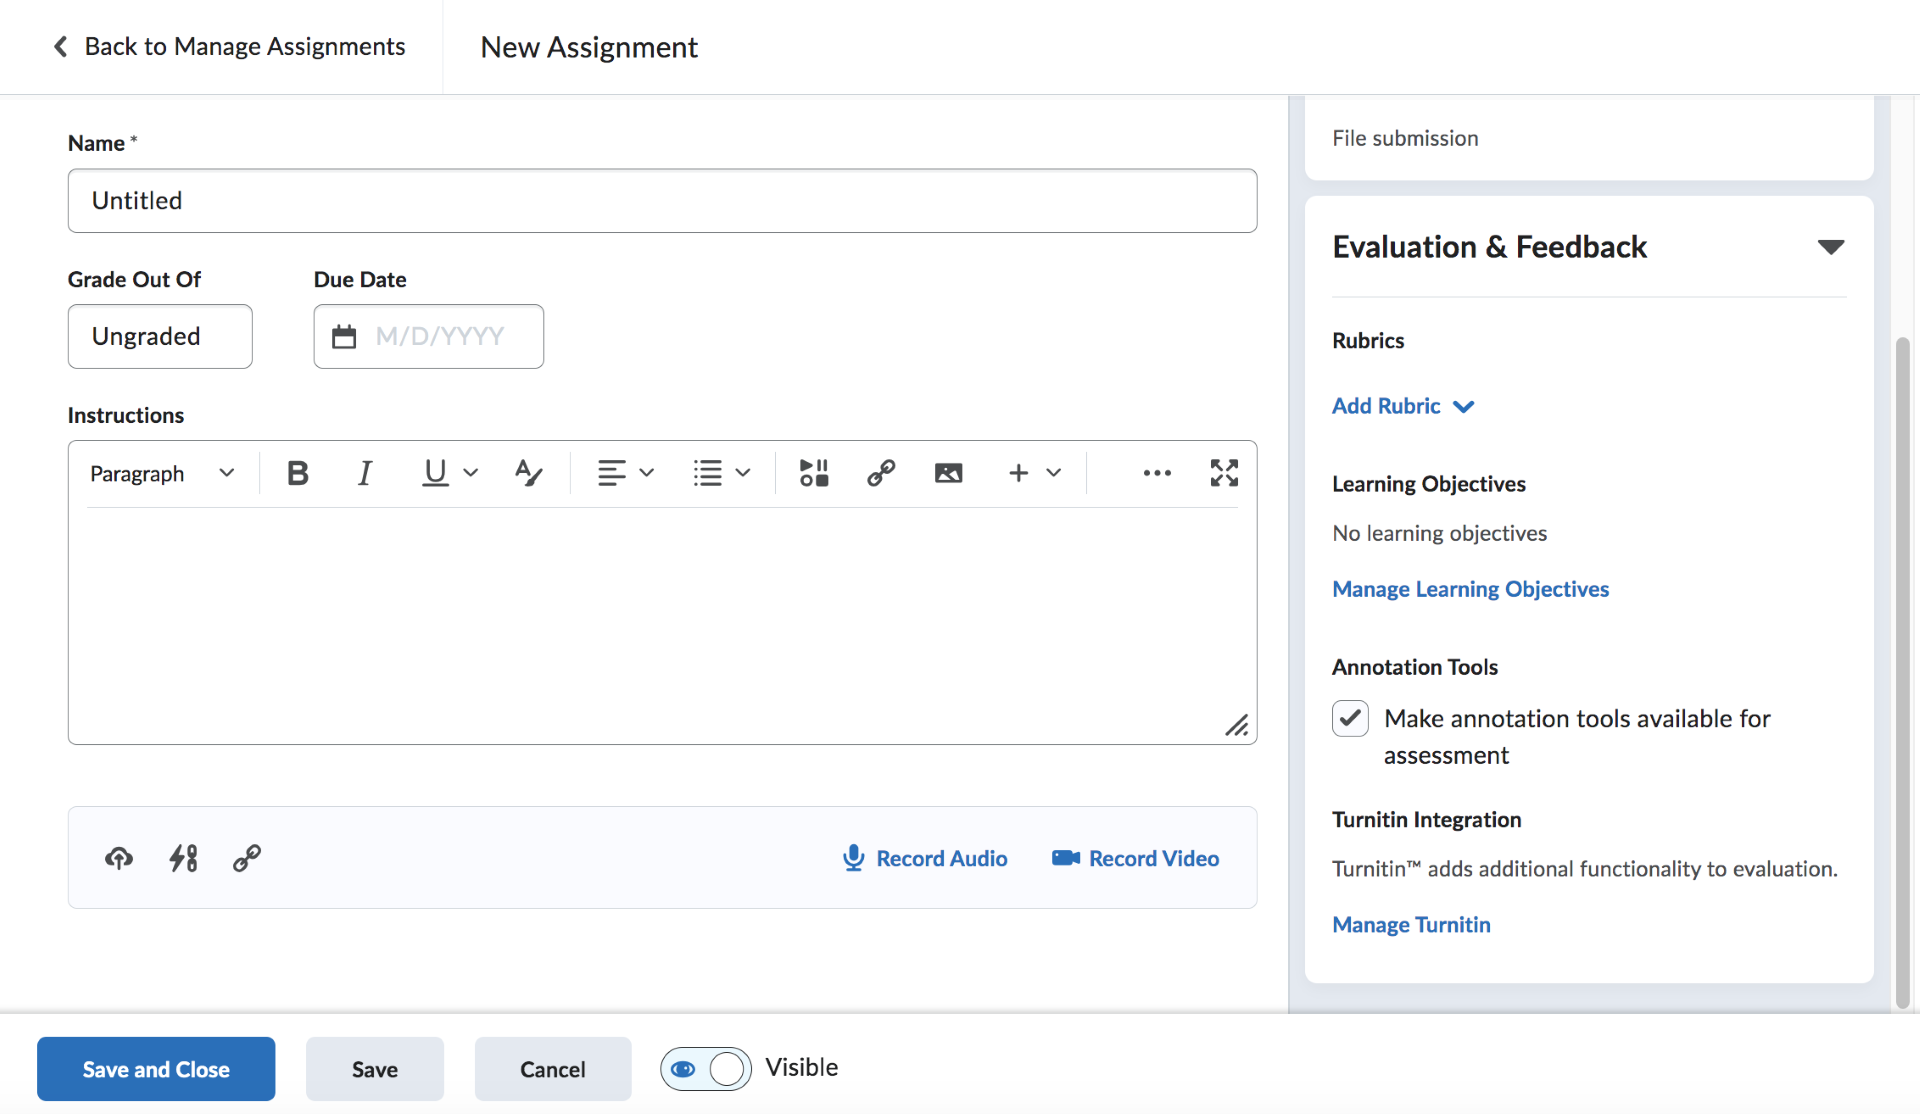The image size is (1920, 1114).
Task: Open the text alignment dropdown
Action: 625,473
